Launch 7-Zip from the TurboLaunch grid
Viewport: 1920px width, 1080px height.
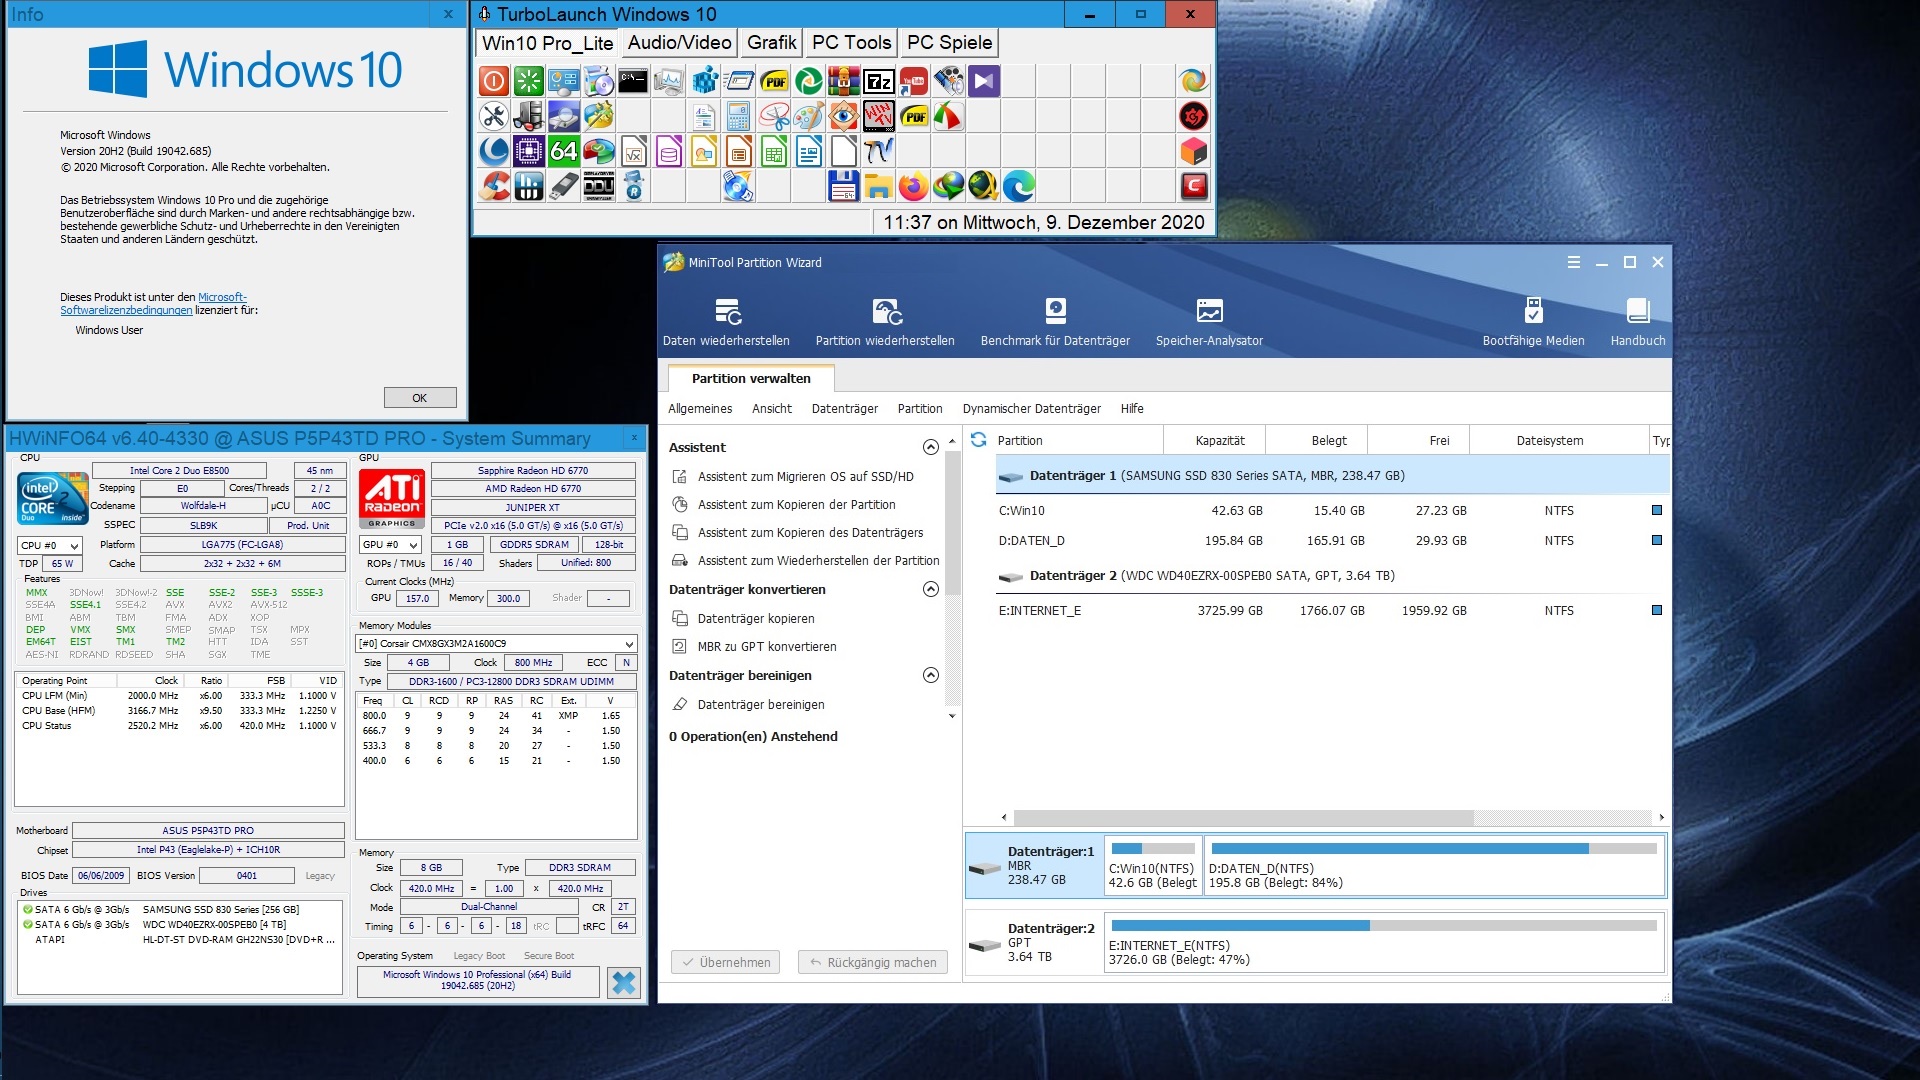coord(878,81)
